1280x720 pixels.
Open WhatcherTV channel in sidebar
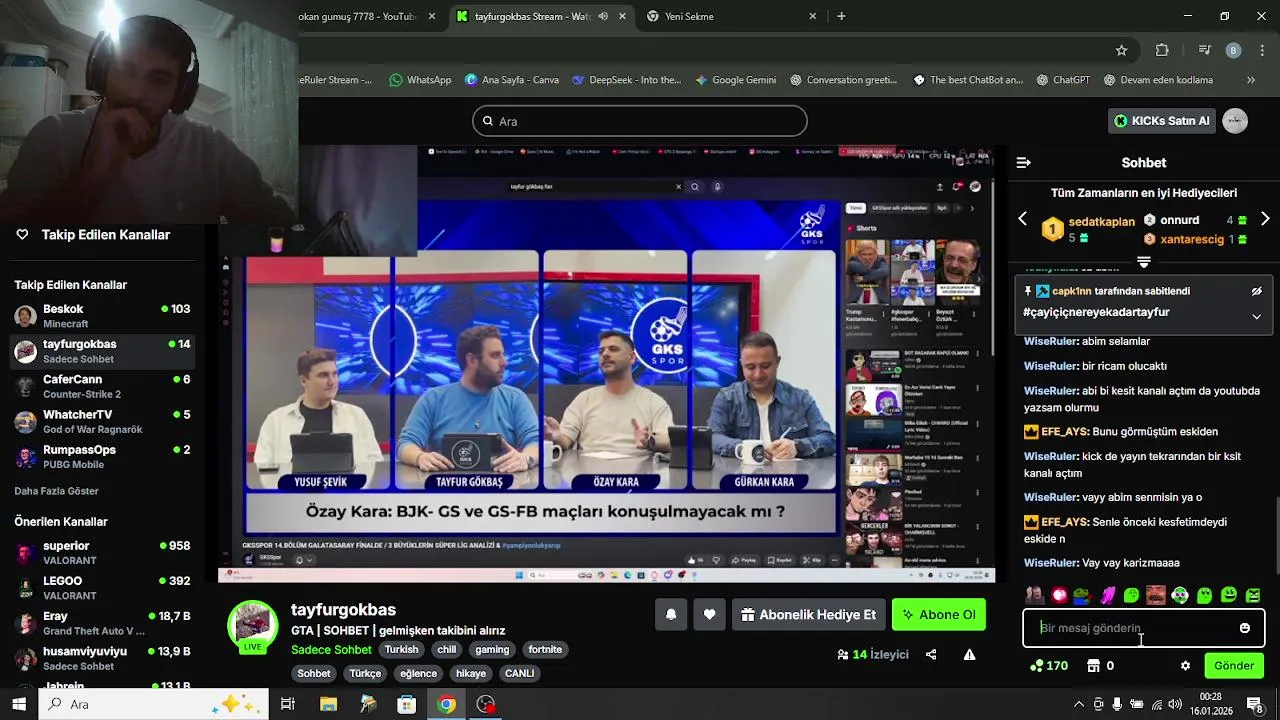[x=102, y=421]
